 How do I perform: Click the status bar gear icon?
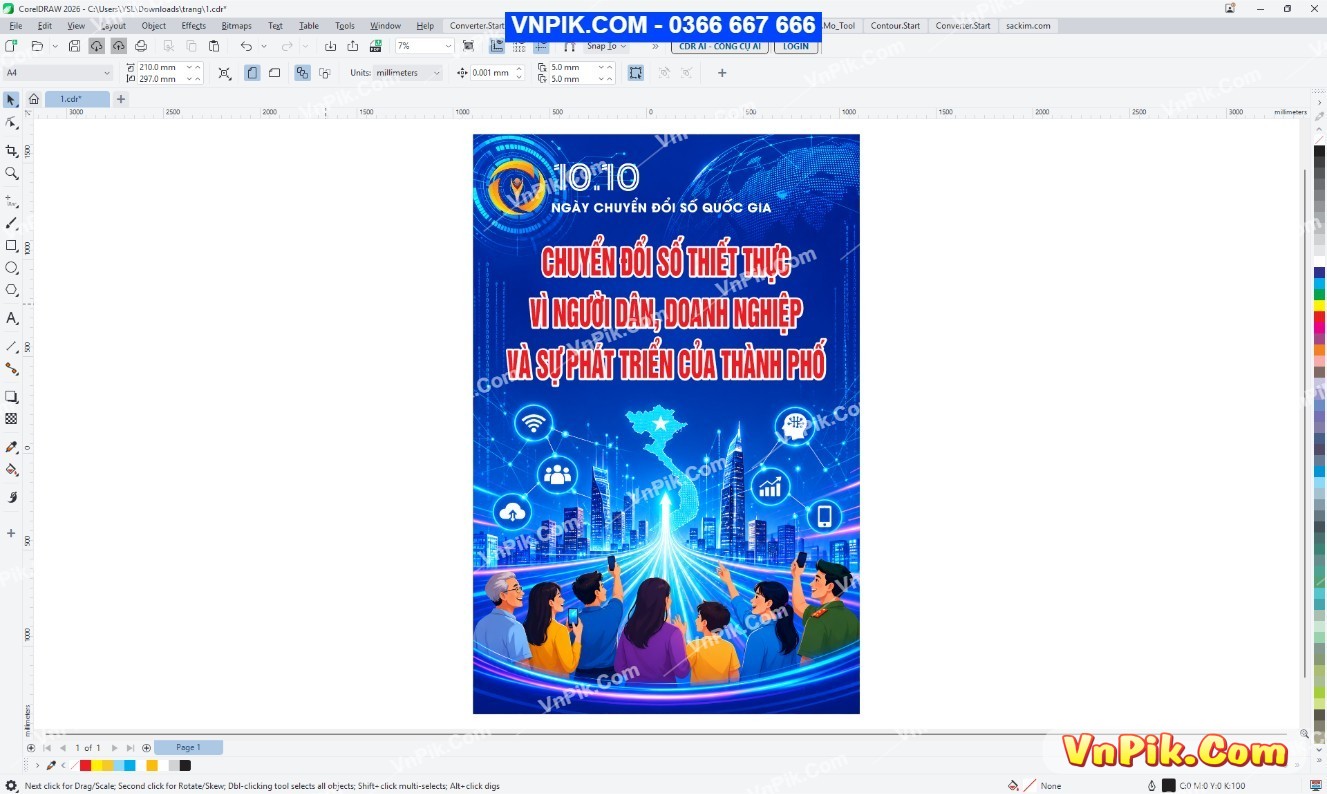coord(11,786)
